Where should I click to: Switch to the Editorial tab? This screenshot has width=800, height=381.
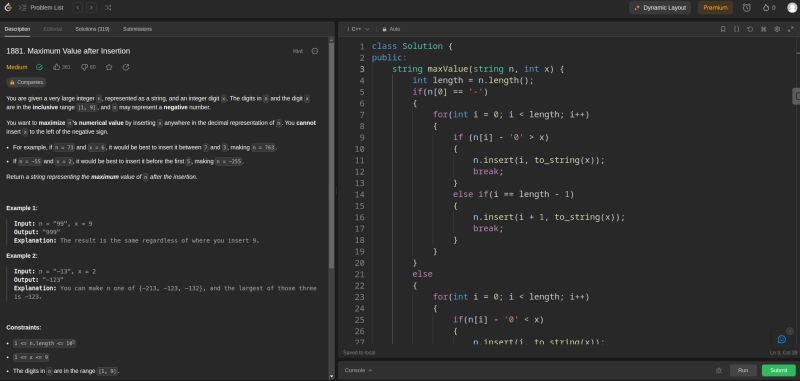[x=53, y=29]
